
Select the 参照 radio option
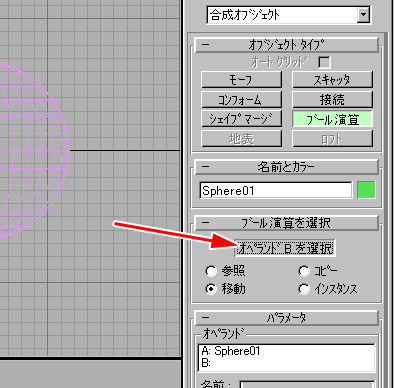225,271
